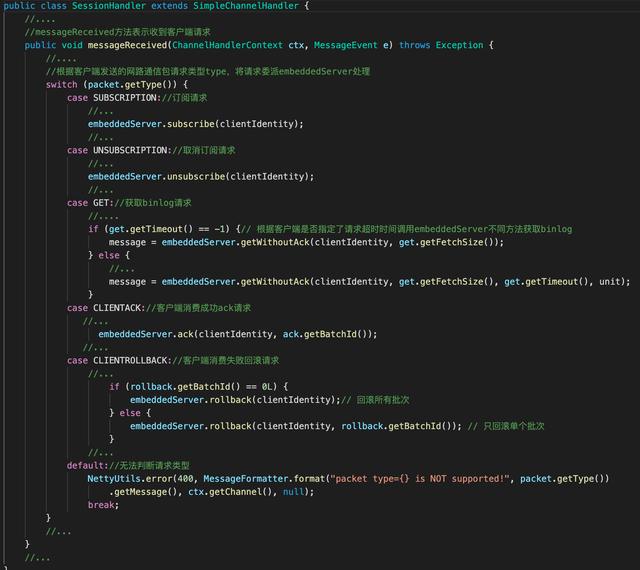Click the ChannelHandlerContext parameter type
This screenshot has height=570, width=640.
227,45
